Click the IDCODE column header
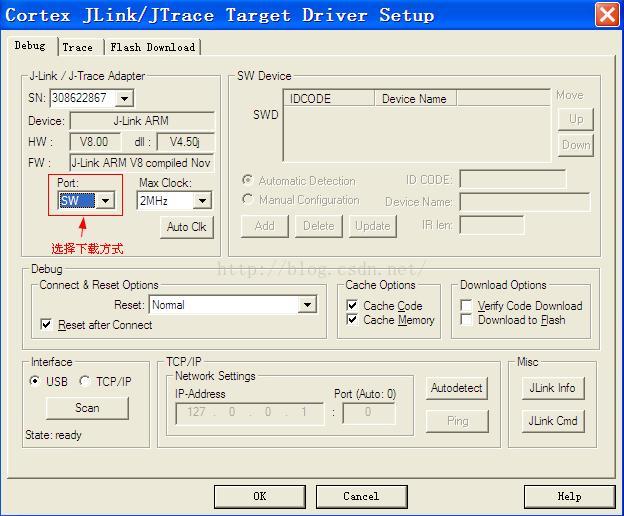The image size is (624, 516). [329, 98]
